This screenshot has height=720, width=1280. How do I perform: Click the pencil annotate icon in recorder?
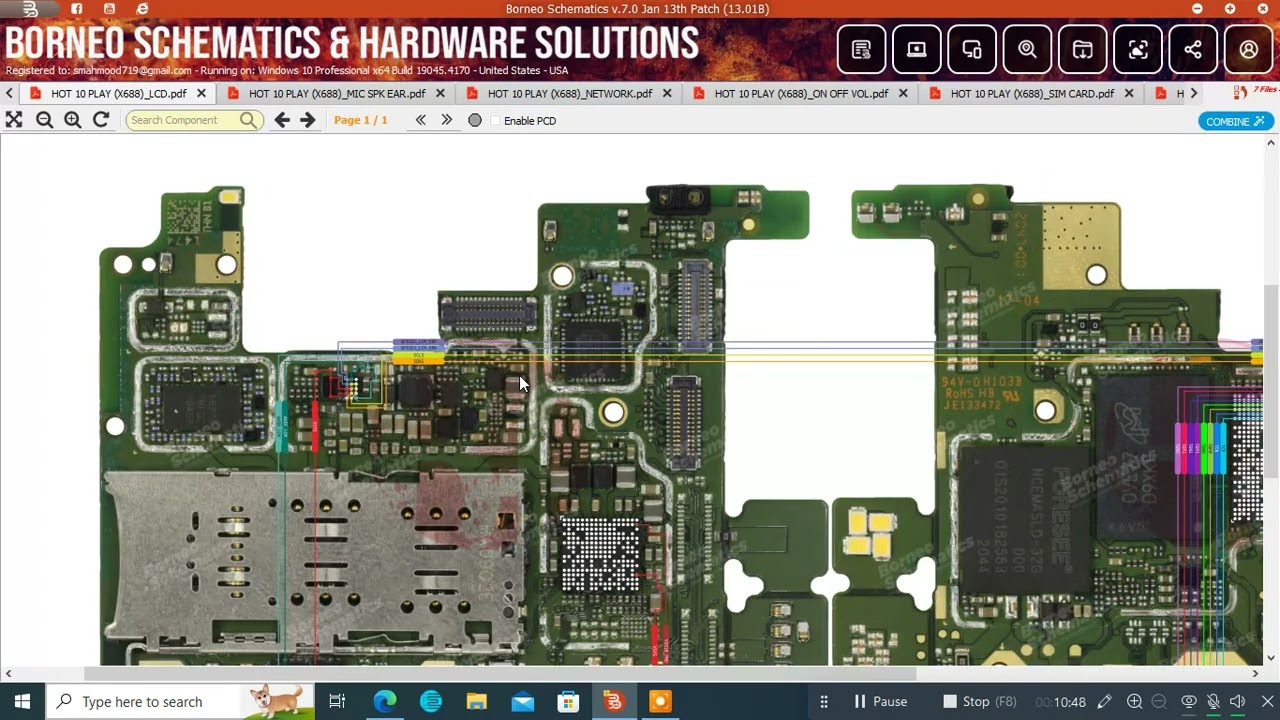(x=1104, y=702)
